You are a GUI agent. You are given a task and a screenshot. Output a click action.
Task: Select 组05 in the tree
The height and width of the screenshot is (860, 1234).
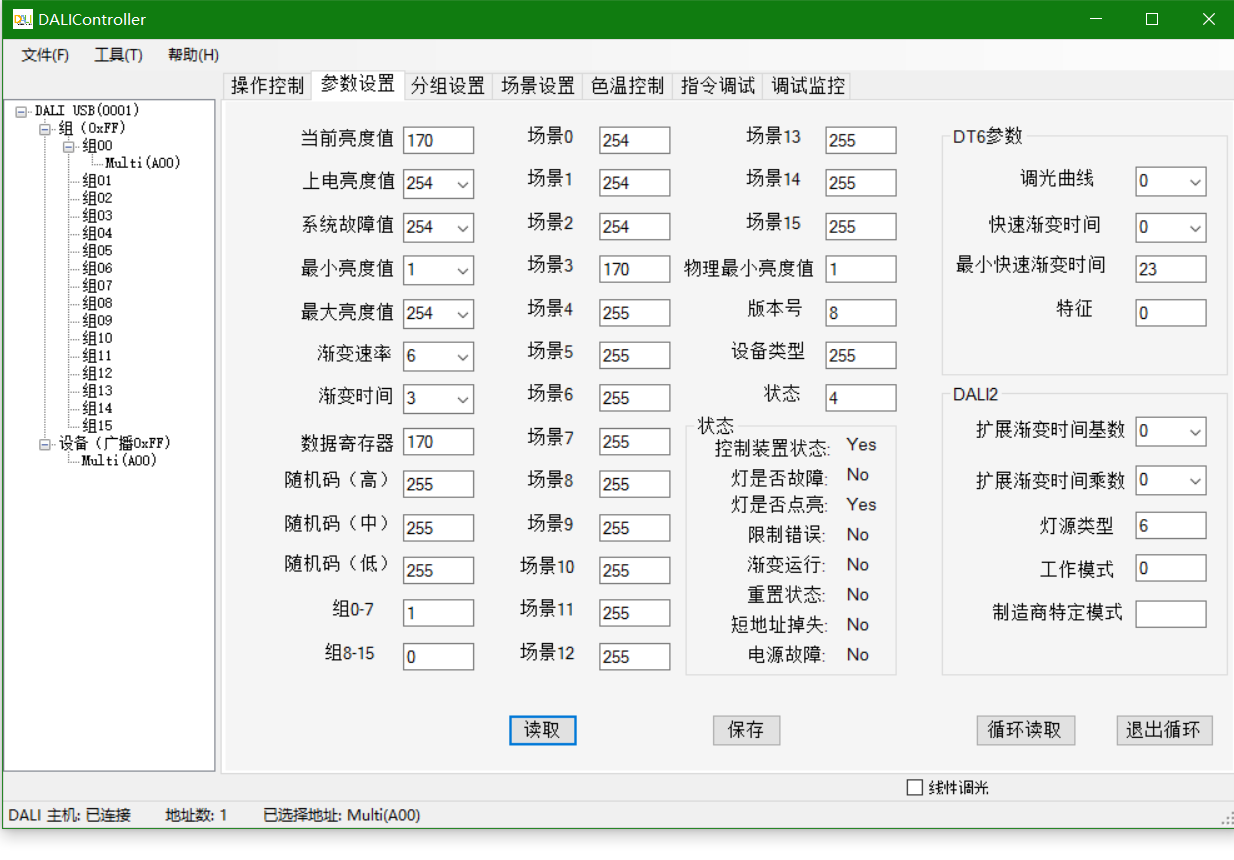97,251
